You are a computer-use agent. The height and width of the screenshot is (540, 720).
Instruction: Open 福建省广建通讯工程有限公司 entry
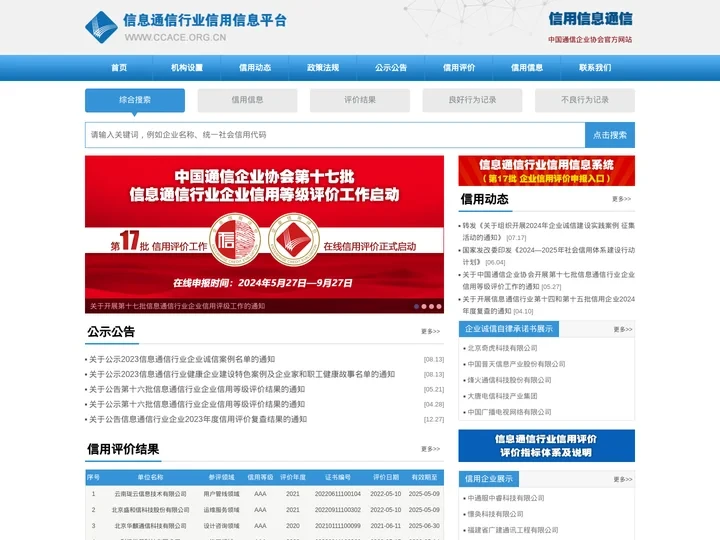coord(513,530)
